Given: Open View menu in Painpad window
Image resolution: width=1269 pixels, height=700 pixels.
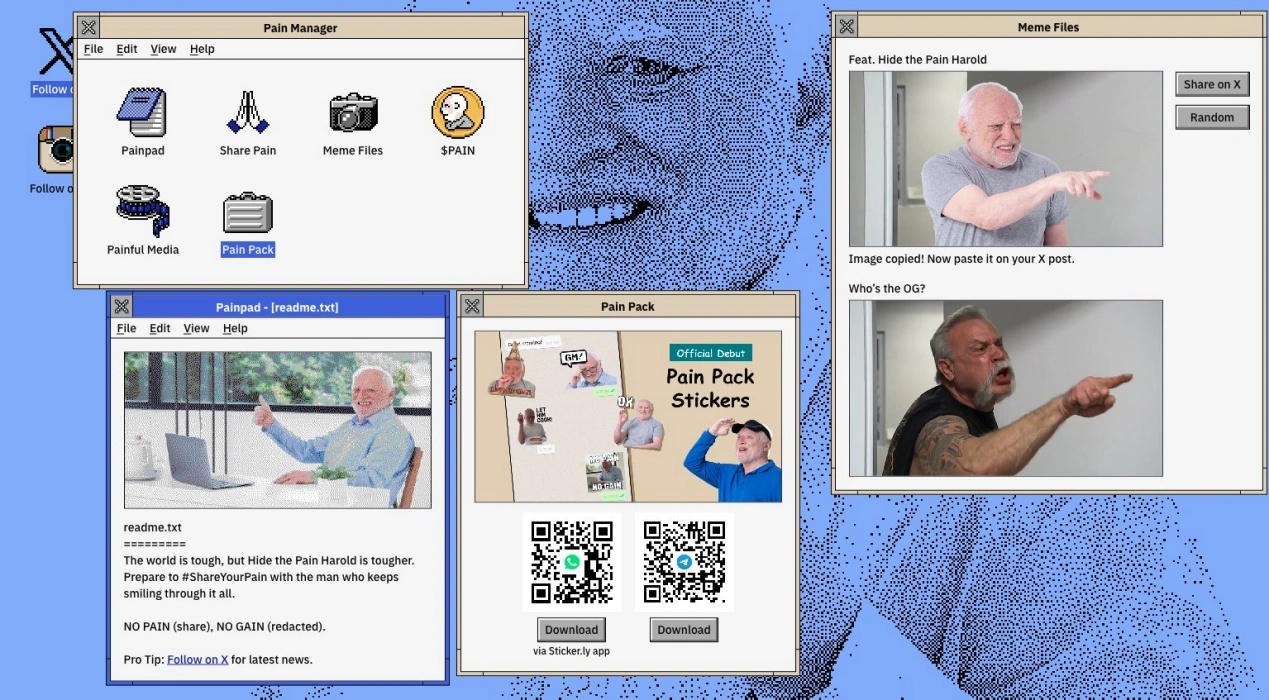Looking at the screenshot, I should point(196,328).
